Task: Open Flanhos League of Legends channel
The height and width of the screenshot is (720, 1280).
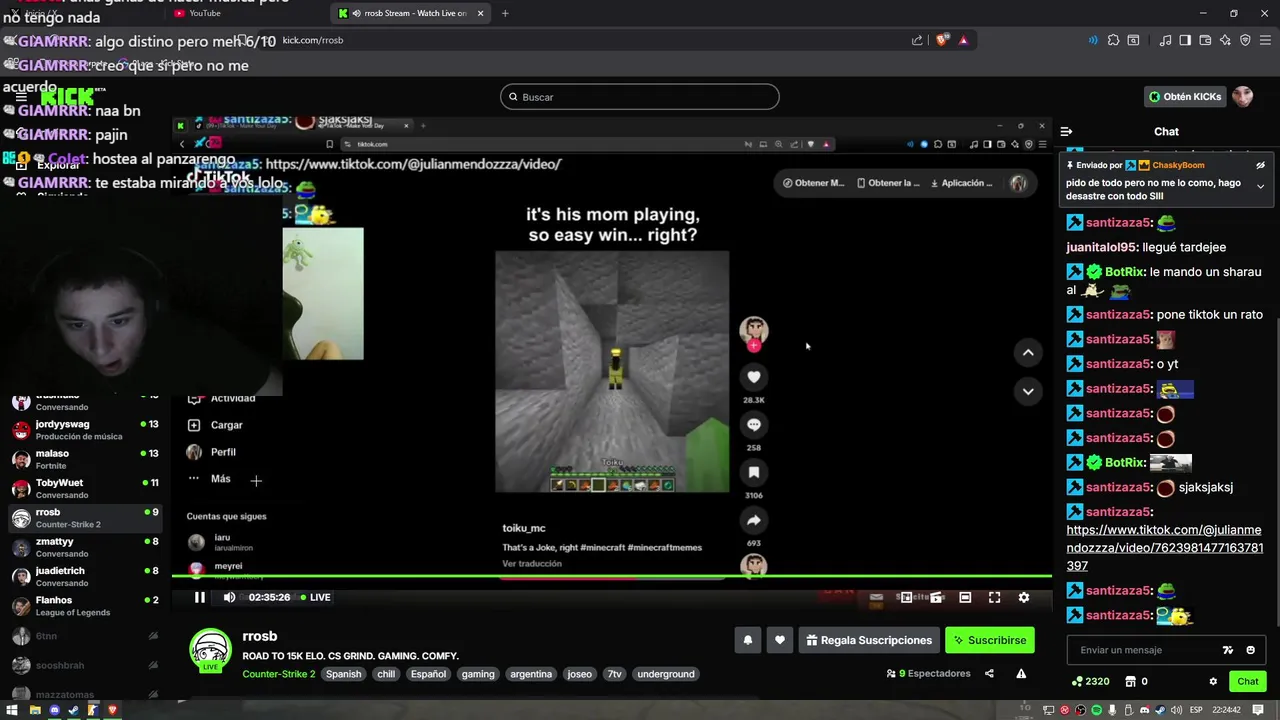Action: click(84, 606)
